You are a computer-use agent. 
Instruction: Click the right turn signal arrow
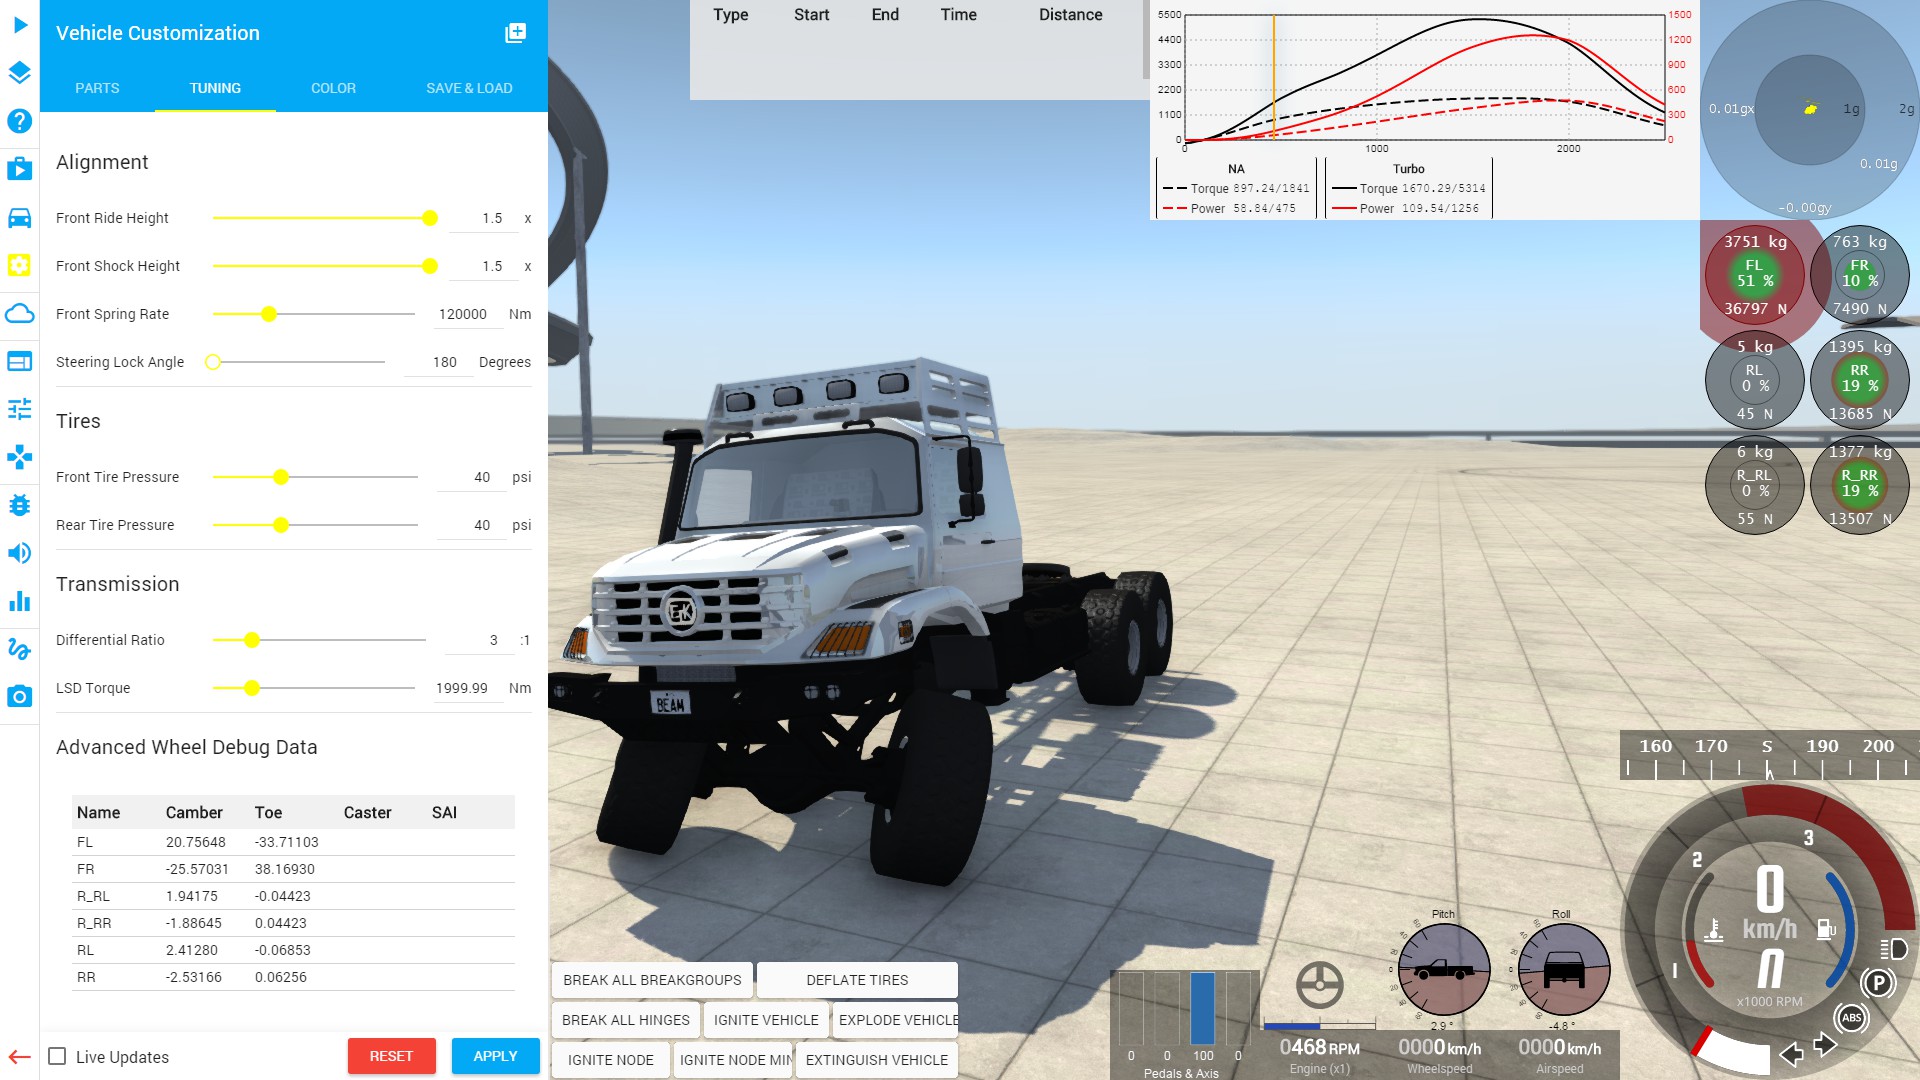tap(1826, 1045)
